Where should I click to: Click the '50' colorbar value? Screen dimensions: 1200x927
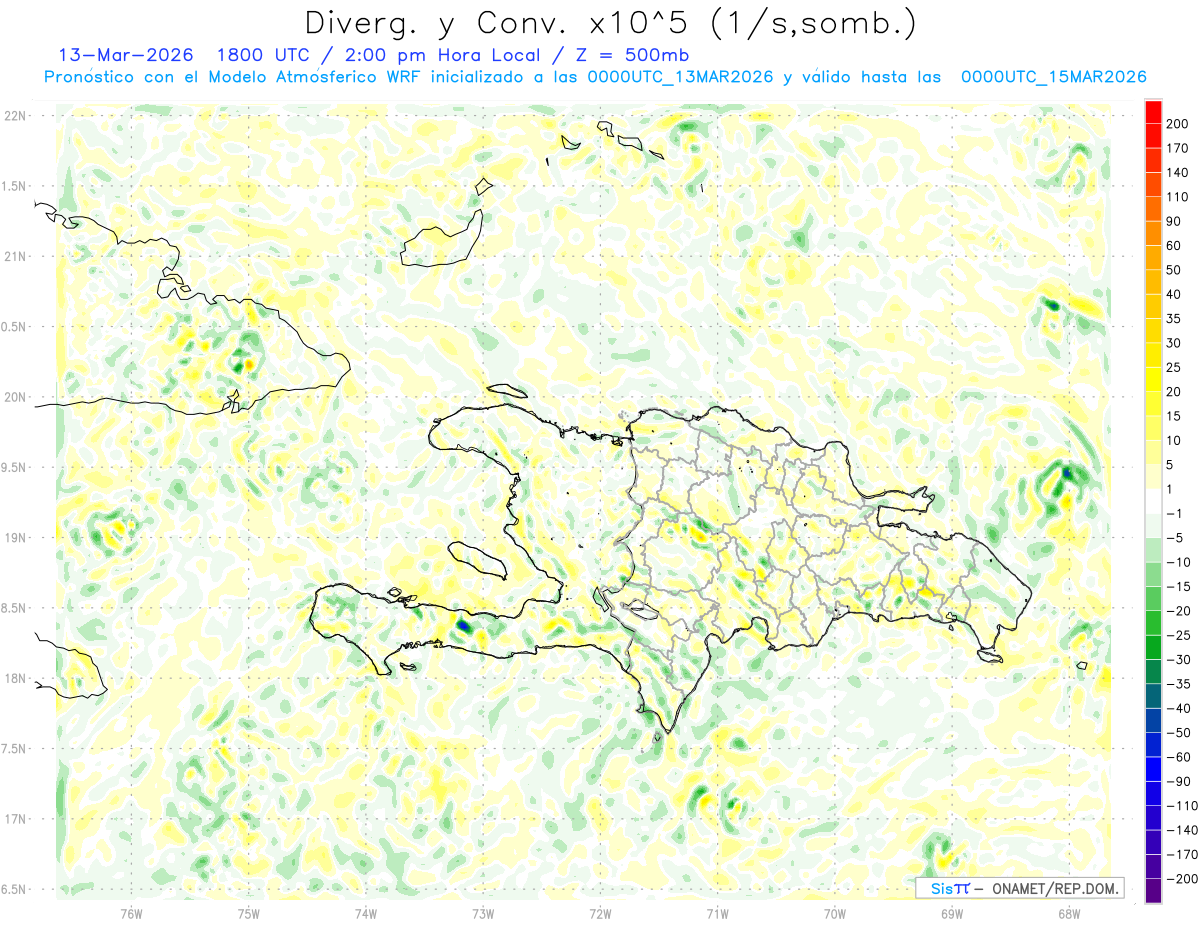pos(1175,269)
